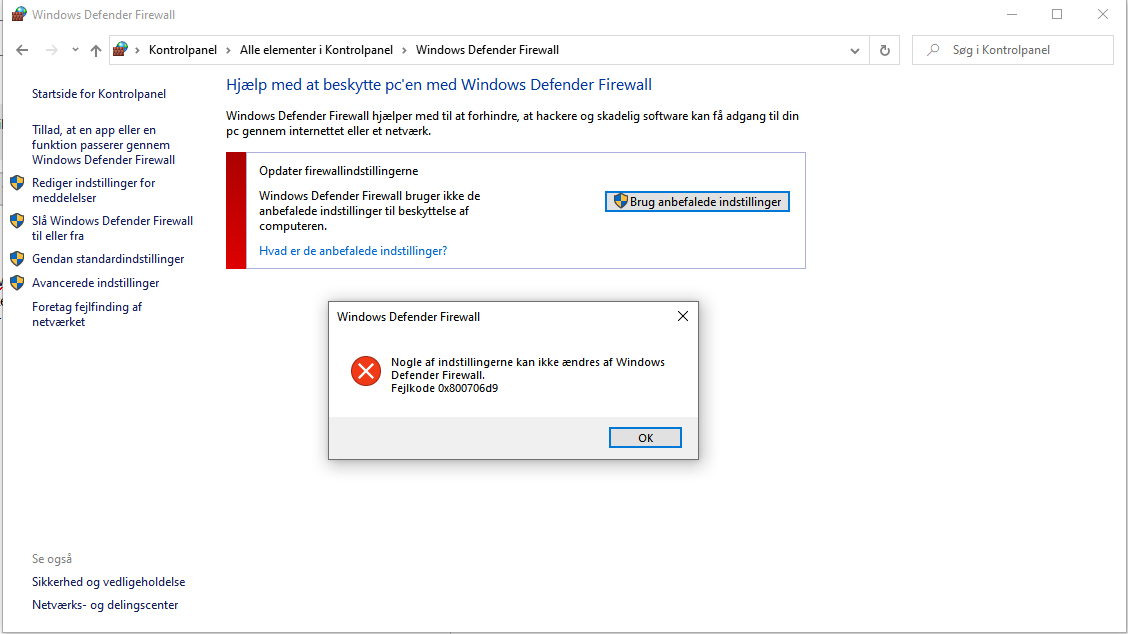Open Sikkerhed og vedligeholdelse link
This screenshot has height=634, width=1128.
109,581
